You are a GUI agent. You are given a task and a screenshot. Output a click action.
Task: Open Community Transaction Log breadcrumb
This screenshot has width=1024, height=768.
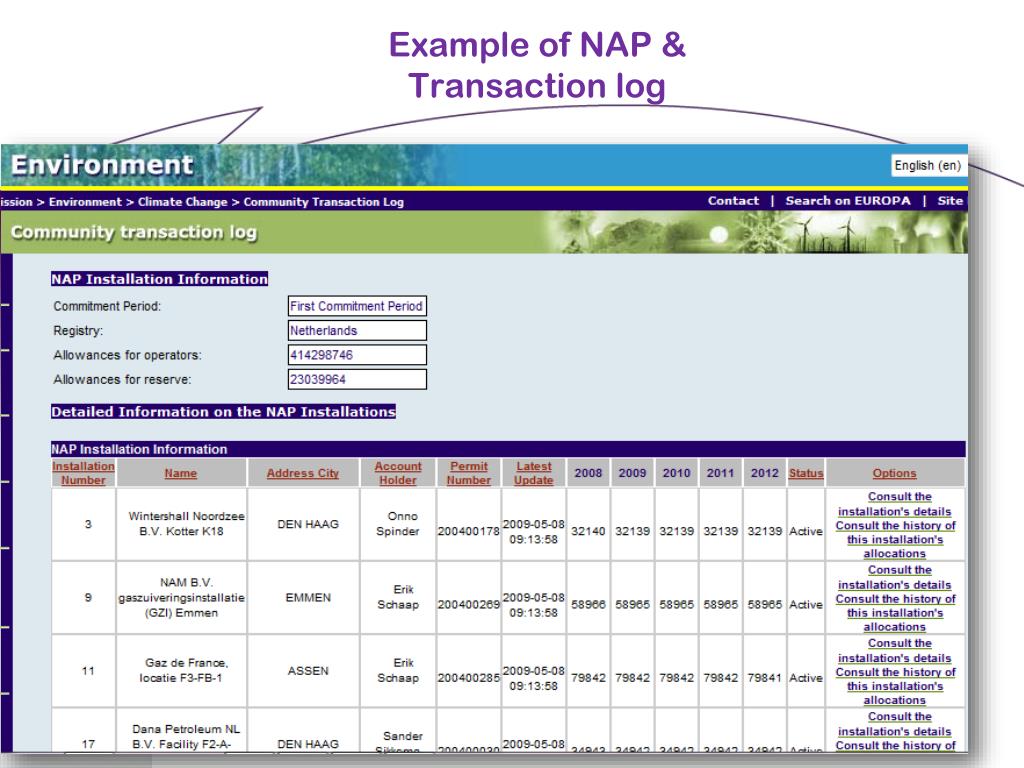pyautogui.click(x=323, y=202)
